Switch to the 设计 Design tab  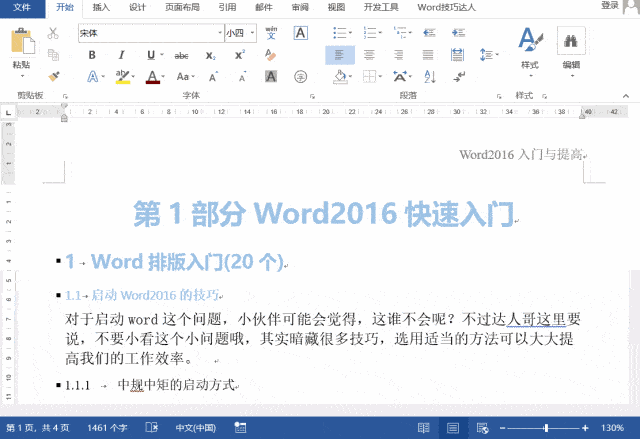tap(137, 7)
